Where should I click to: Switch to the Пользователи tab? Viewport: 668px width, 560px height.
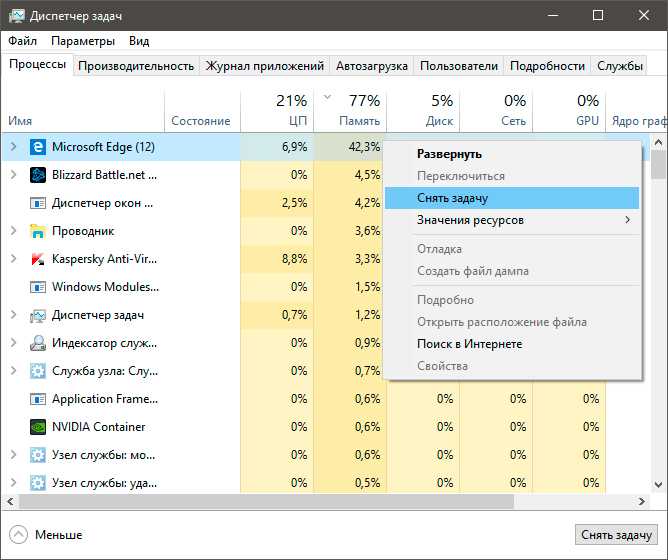tap(459, 66)
